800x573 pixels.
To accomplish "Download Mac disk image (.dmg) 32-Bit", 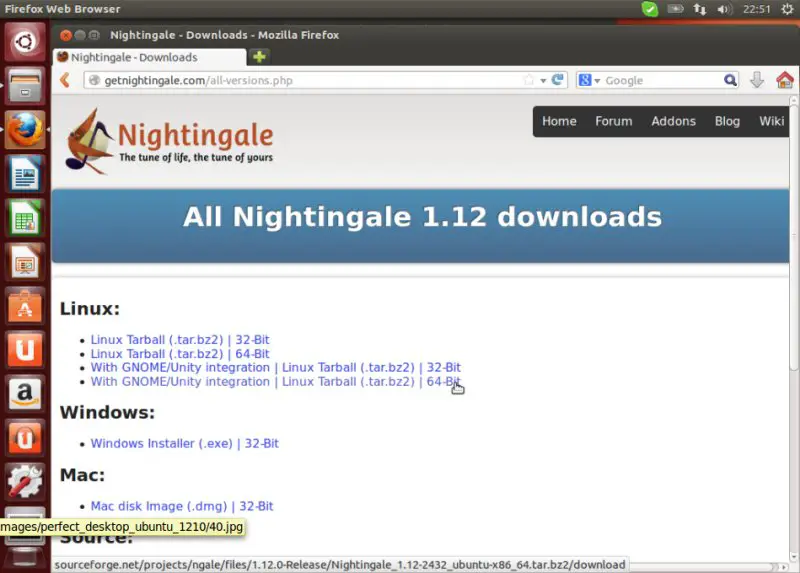I will point(182,506).
